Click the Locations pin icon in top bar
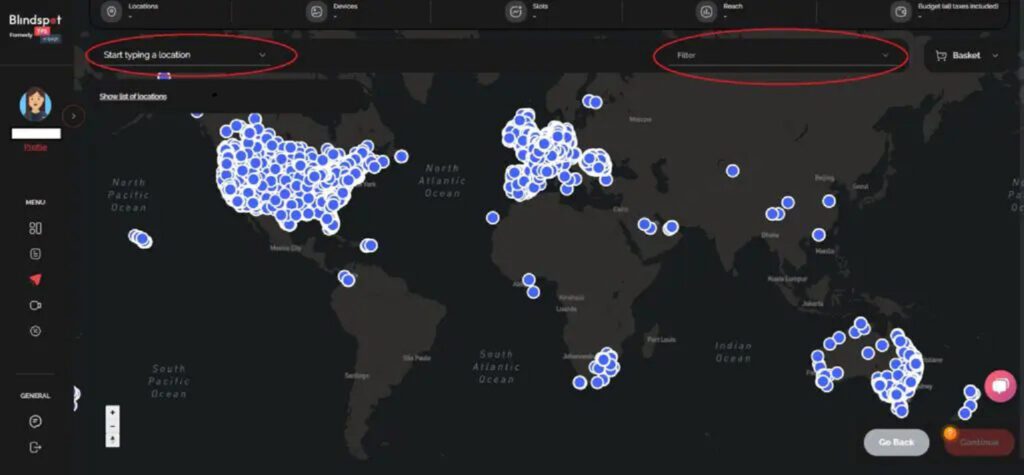The image size is (1024, 475). coord(112,12)
